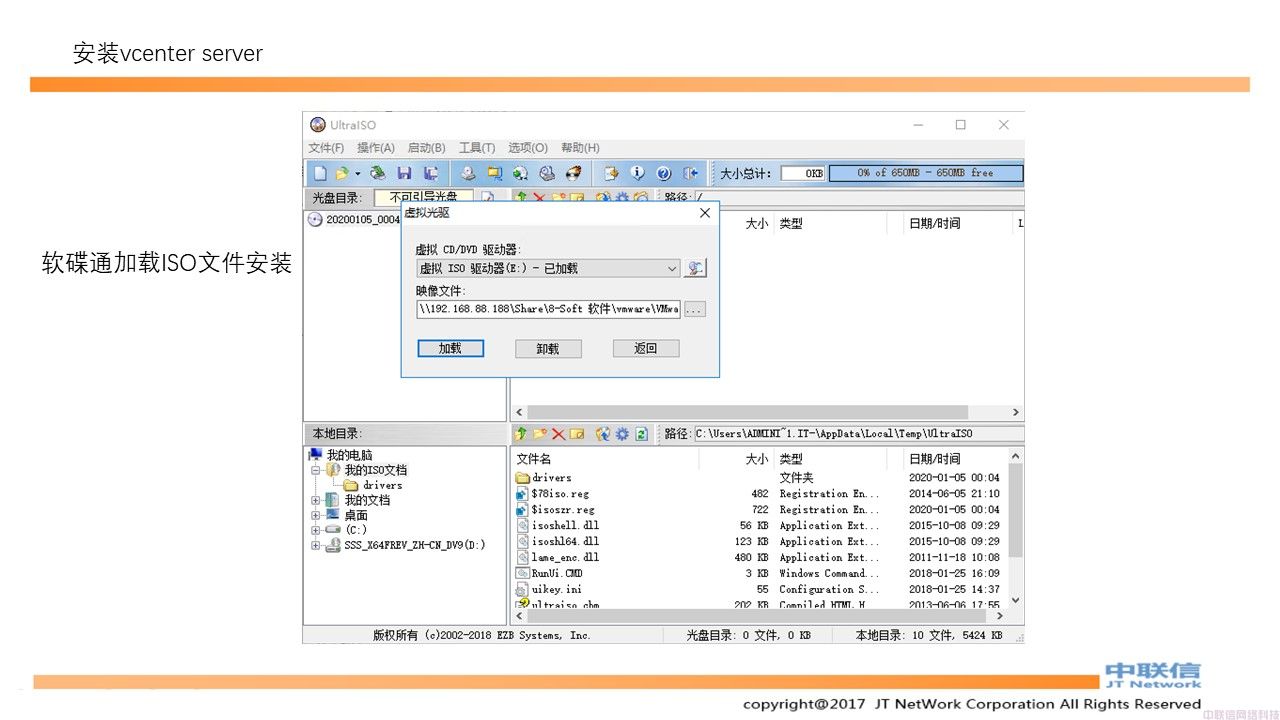Click the disc file list scroll-right arrow
Screen dimensions: 1280x720
[1016, 412]
